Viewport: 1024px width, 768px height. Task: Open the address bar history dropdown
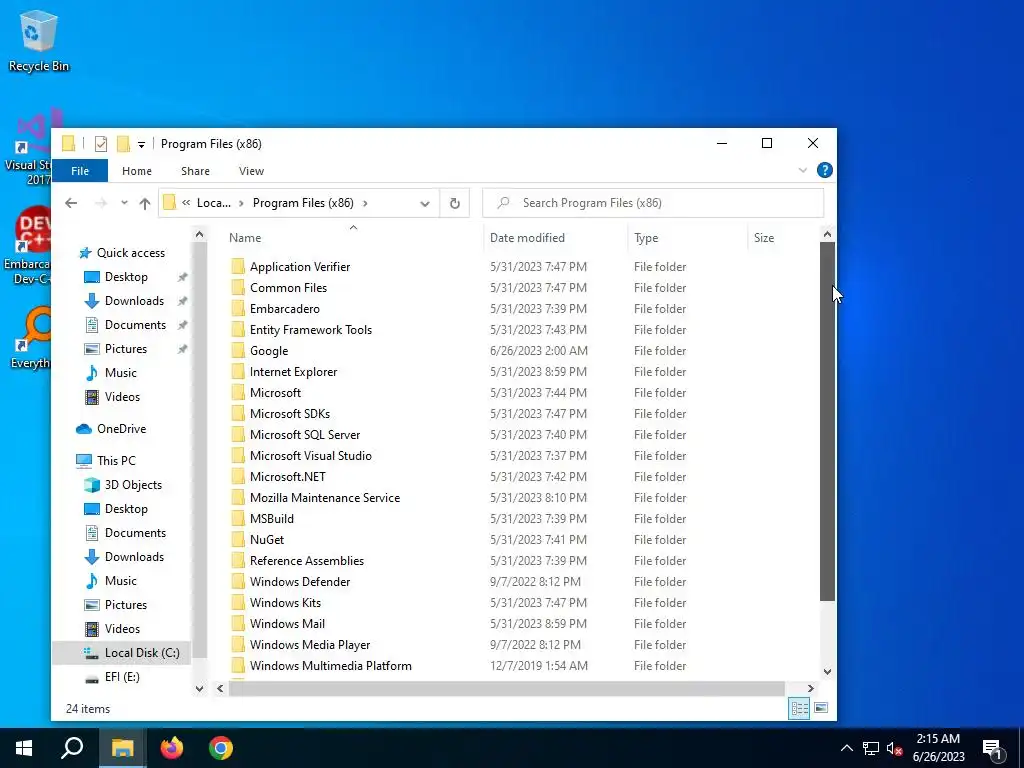(424, 203)
